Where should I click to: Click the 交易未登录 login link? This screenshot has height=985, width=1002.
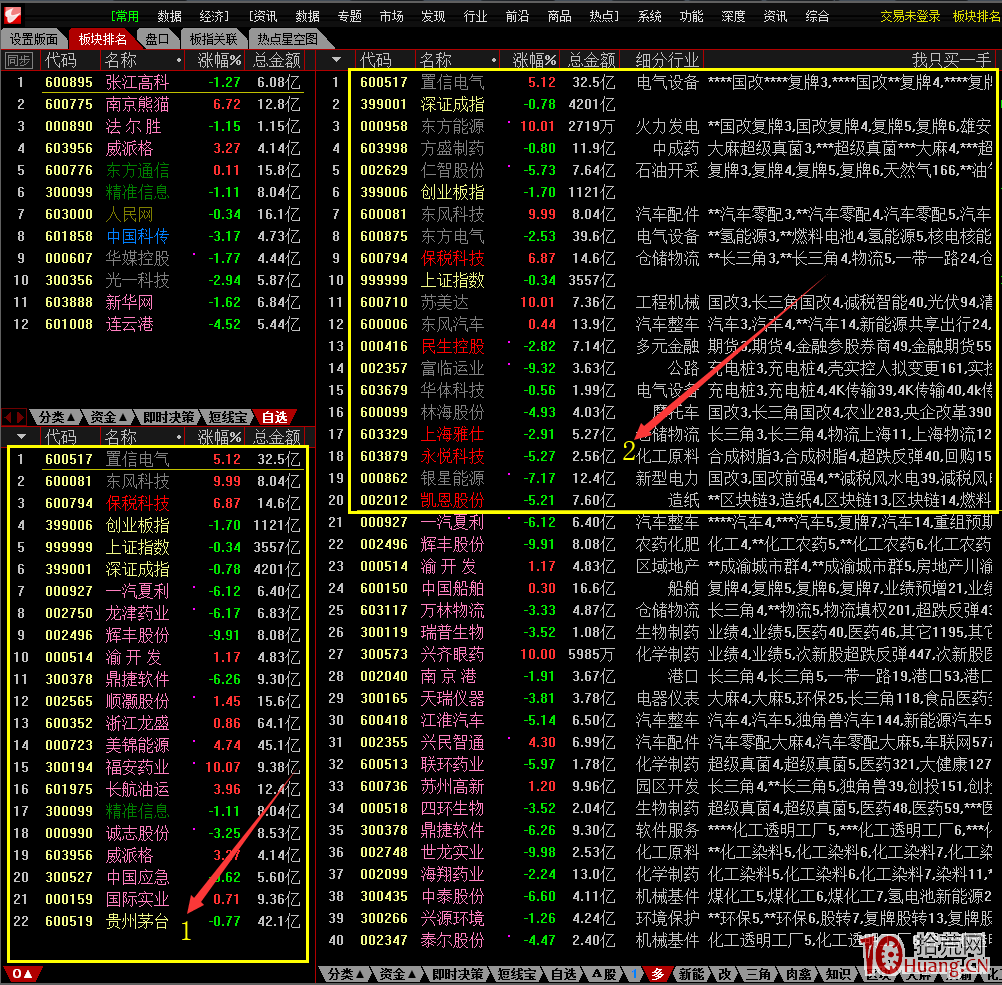click(x=910, y=16)
